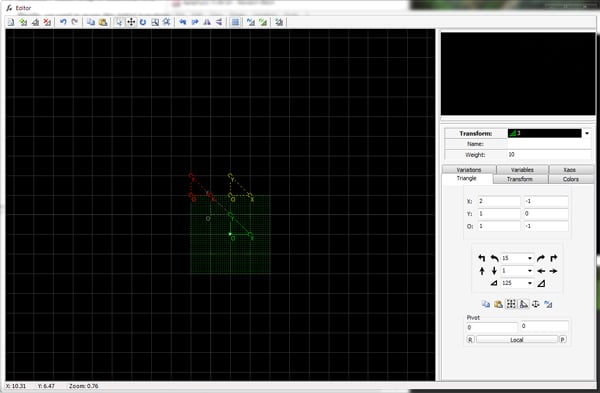
Task: Click the first Pivot coordinate field
Action: pyautogui.click(x=492, y=327)
